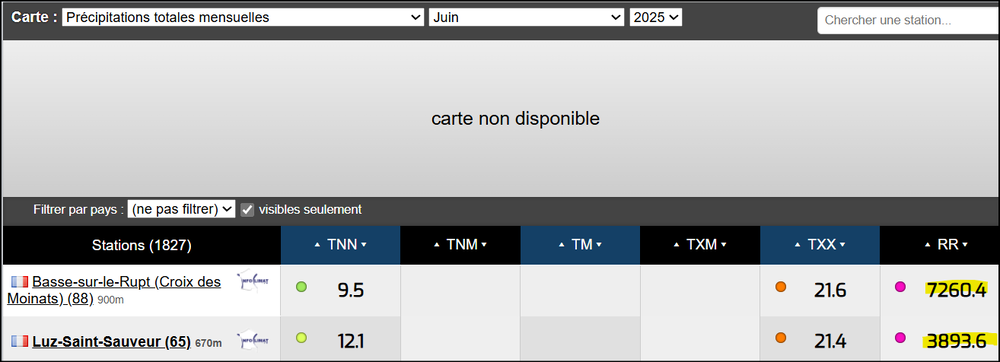Sort TNN column descending via down arrow
This screenshot has height=362, width=1000.
click(x=364, y=245)
